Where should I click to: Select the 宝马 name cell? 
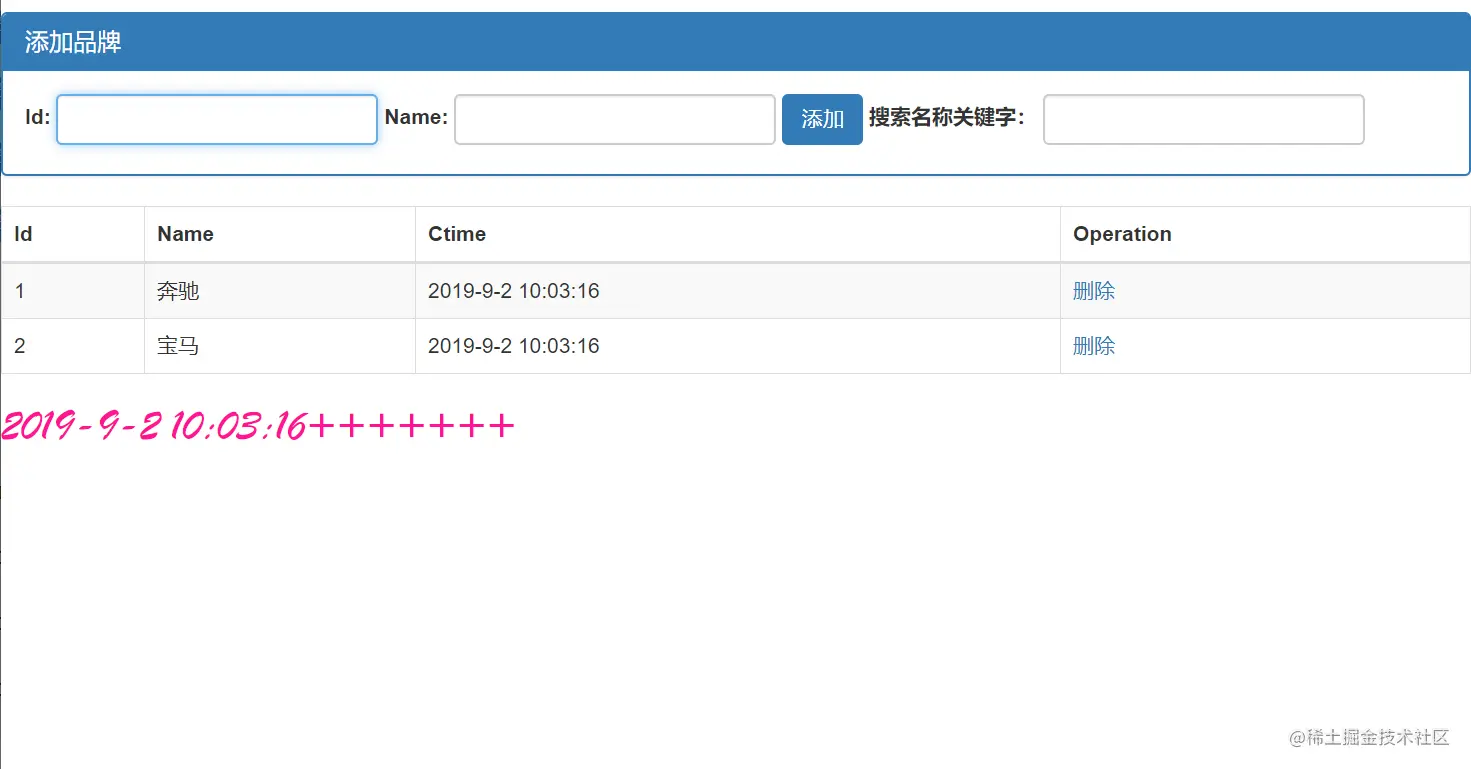(x=280, y=346)
